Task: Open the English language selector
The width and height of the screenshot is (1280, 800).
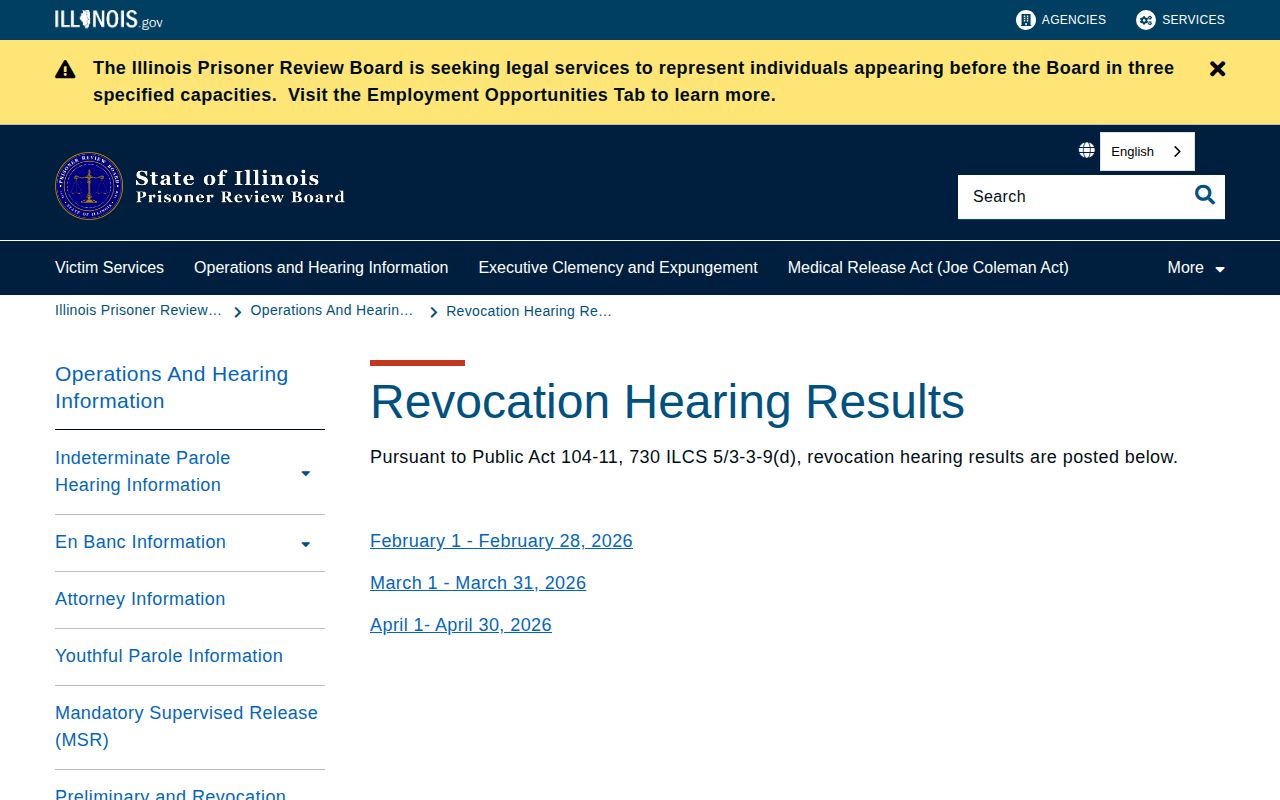Action: 1147,151
